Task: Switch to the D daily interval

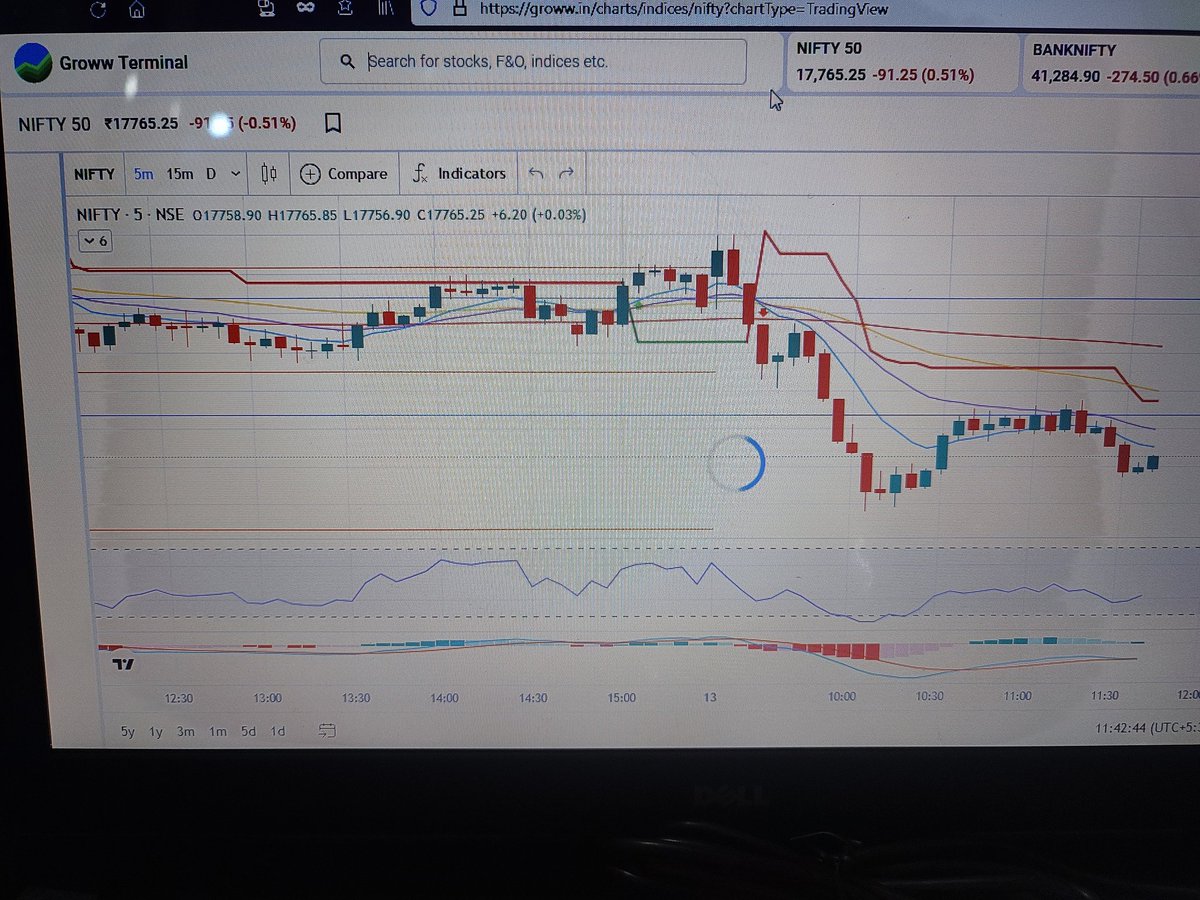Action: 211,173
